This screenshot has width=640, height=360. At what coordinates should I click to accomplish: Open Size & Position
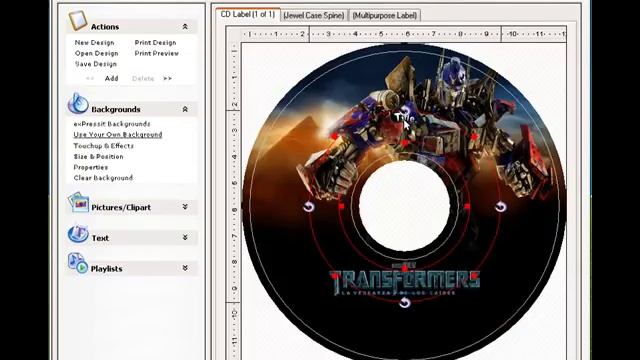click(98, 156)
